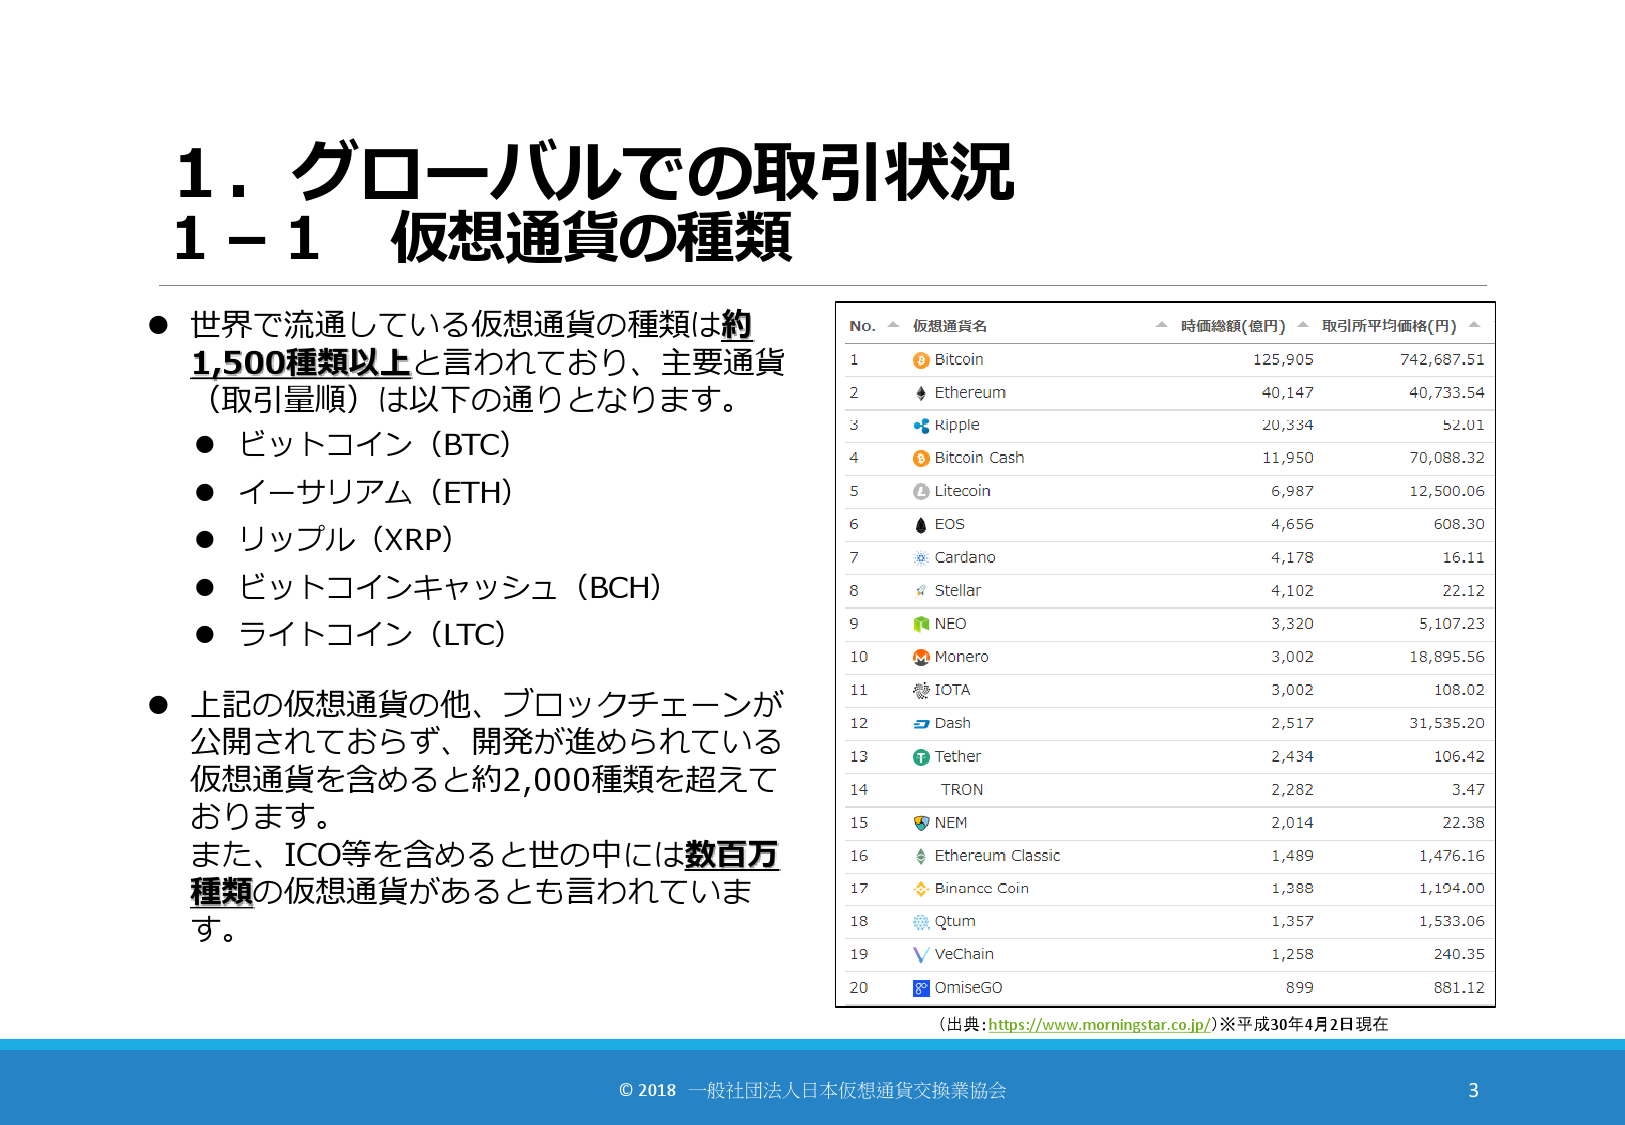
Task: Open the morningstar.co.jp source link
Action: (x=1099, y=1024)
